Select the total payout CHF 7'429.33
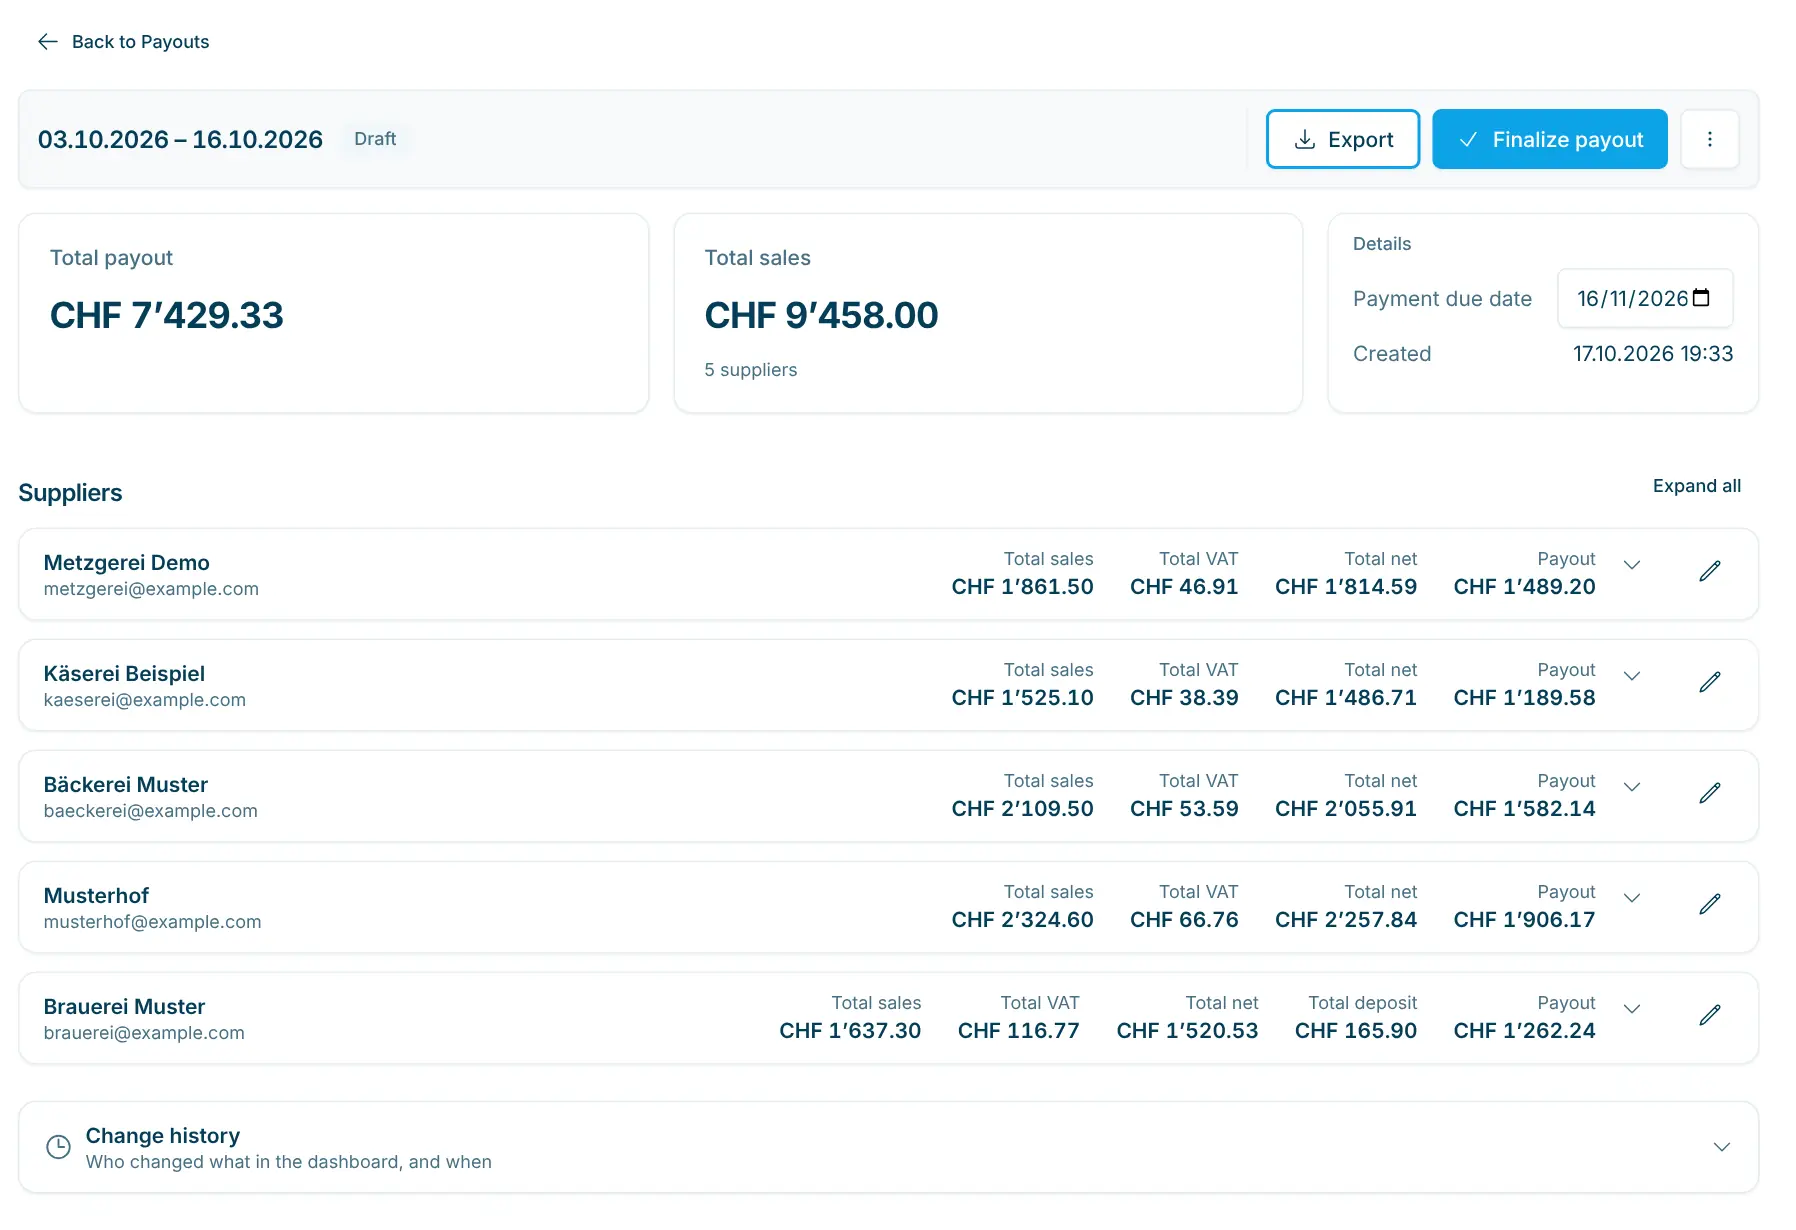 pyautogui.click(x=167, y=315)
